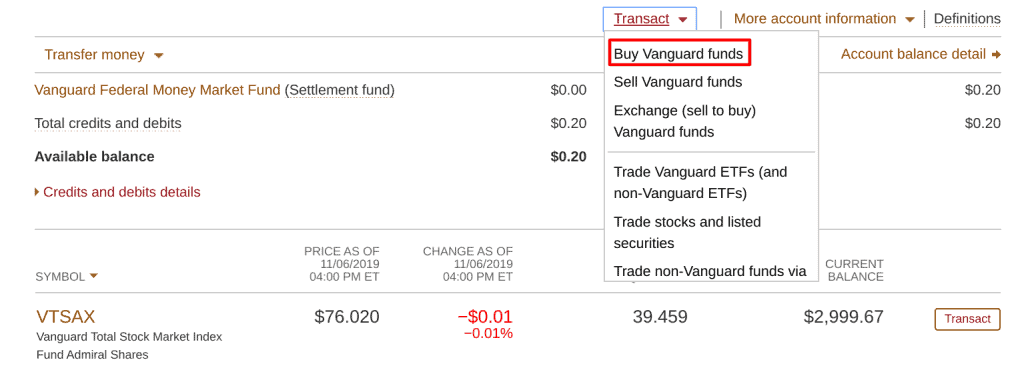Click Total credits and debits term
The width and height of the screenshot is (1024, 370).
click(108, 123)
